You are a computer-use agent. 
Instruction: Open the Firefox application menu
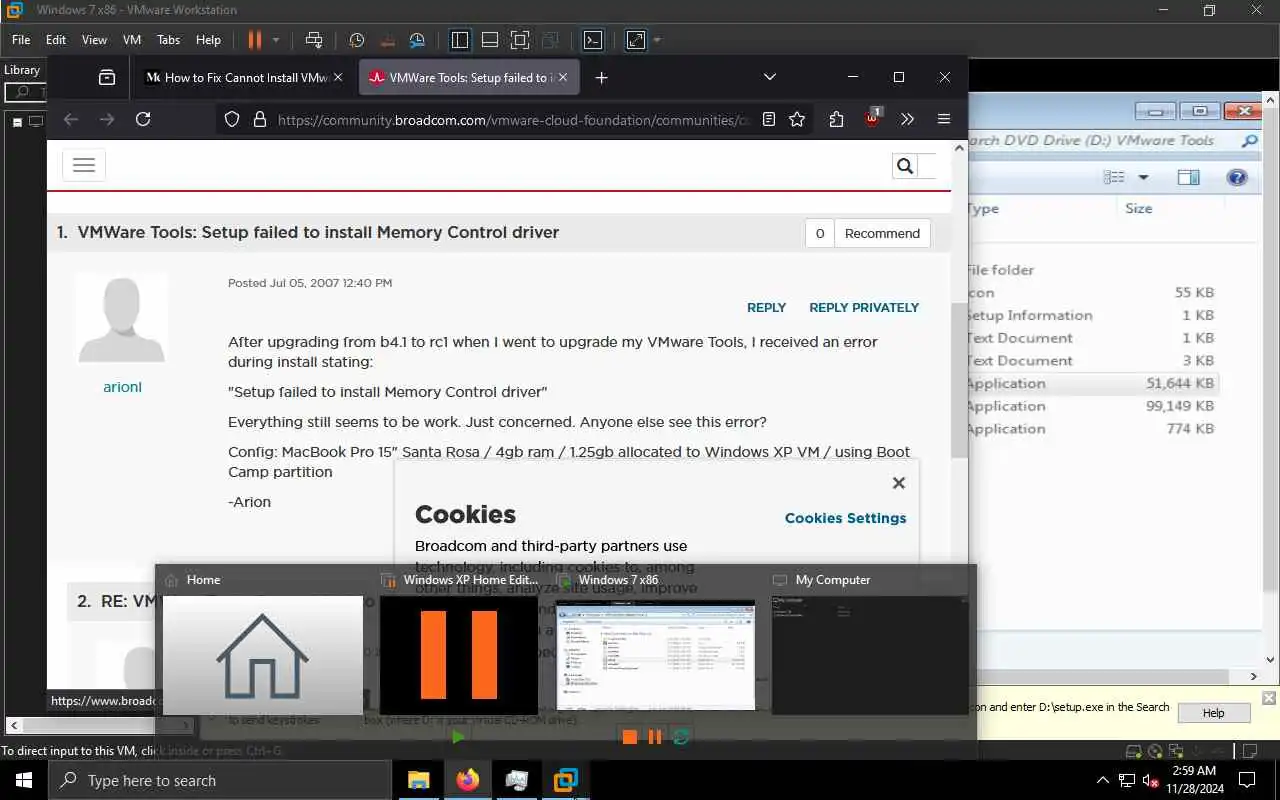[x=943, y=119]
